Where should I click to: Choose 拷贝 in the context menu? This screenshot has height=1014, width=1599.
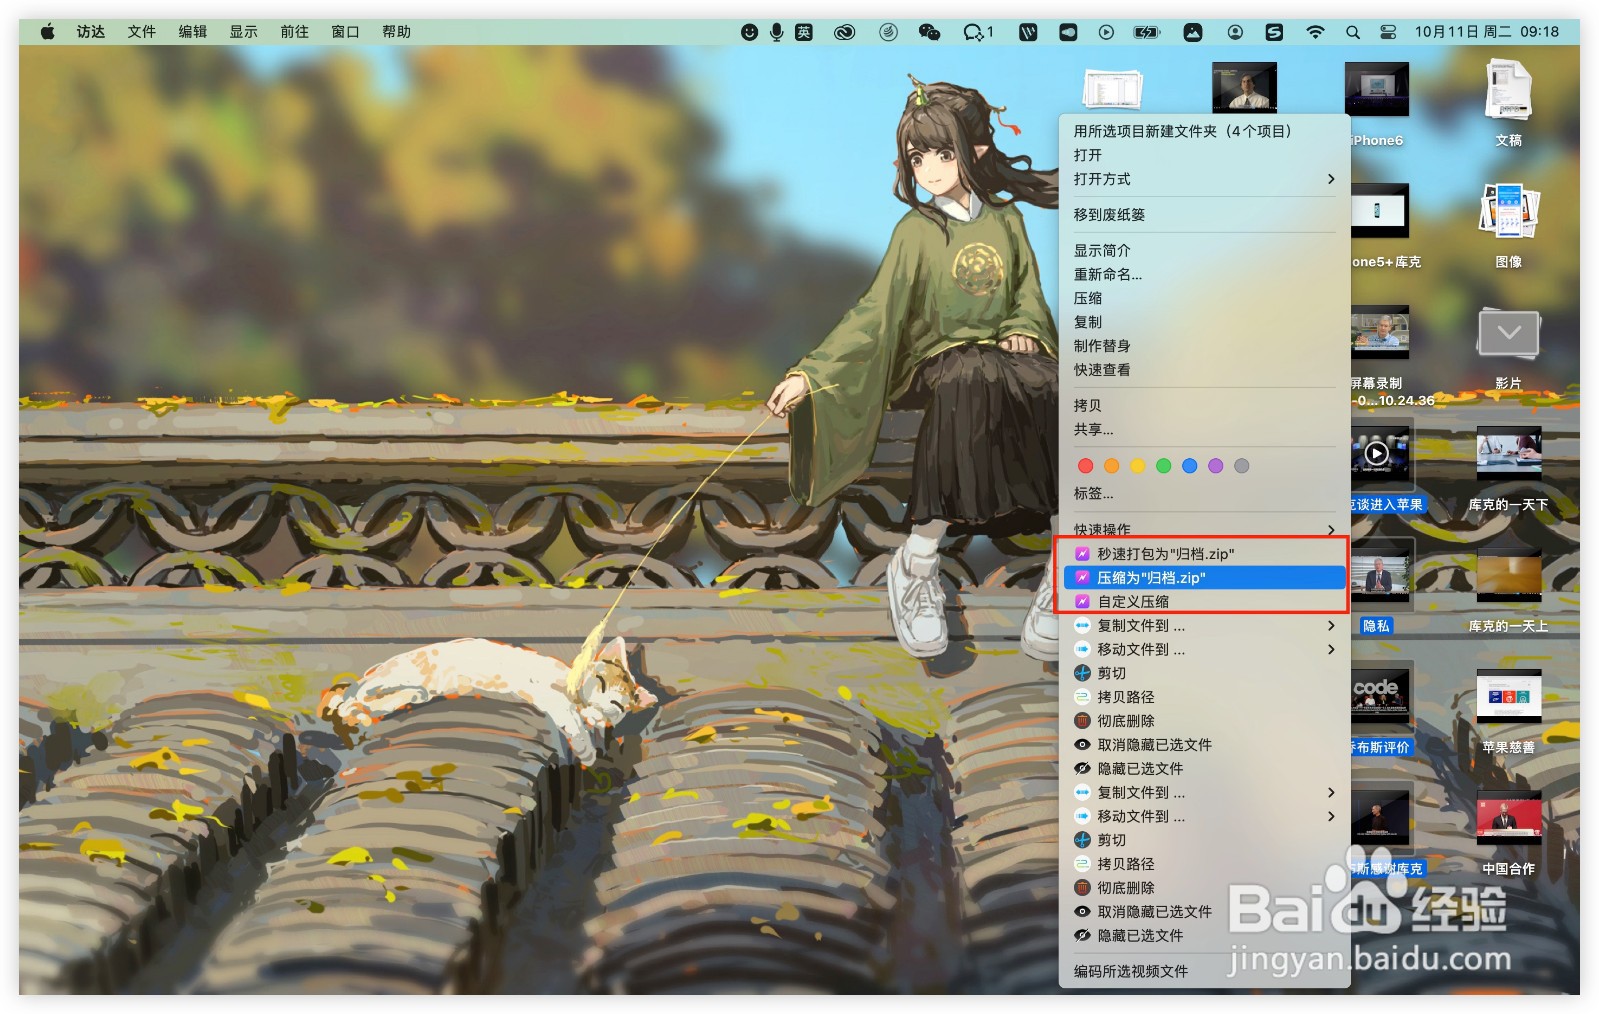pos(1204,406)
